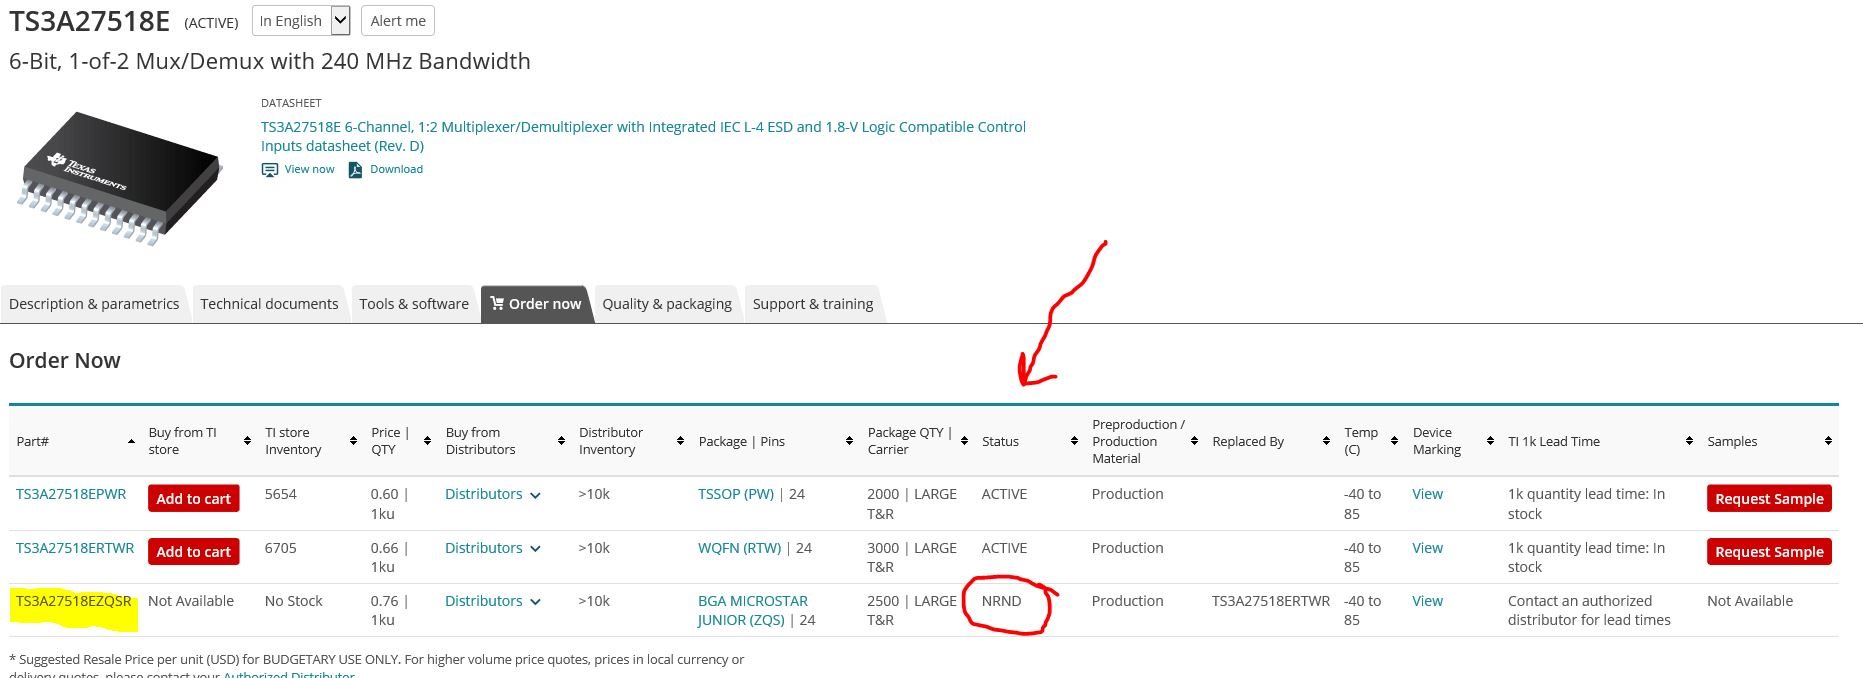This screenshot has height=678, width=1863.
Task: View device marking for TS3A27518EPWR
Action: pos(1427,494)
